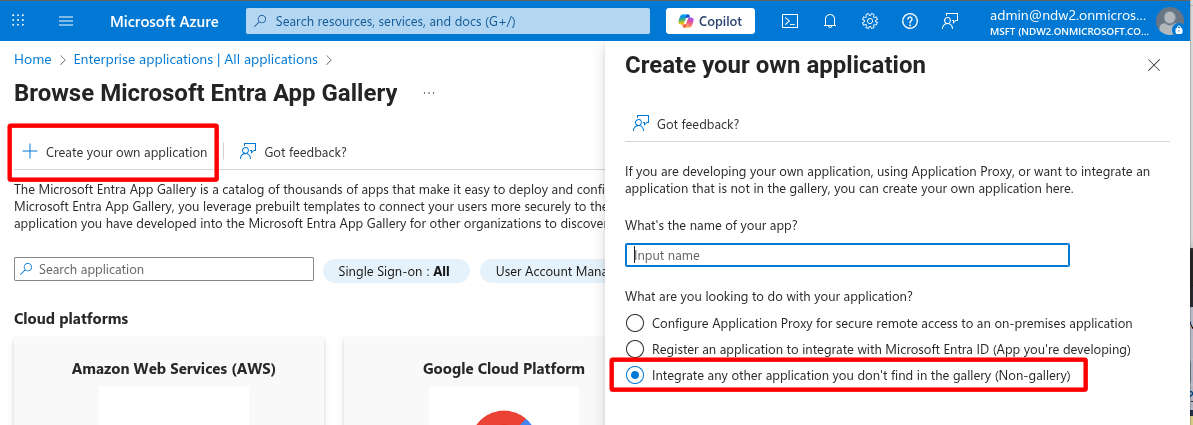Screen dimensions: 1193x425
Task: Launch Cloud Shell terminal icon
Action: 791,21
